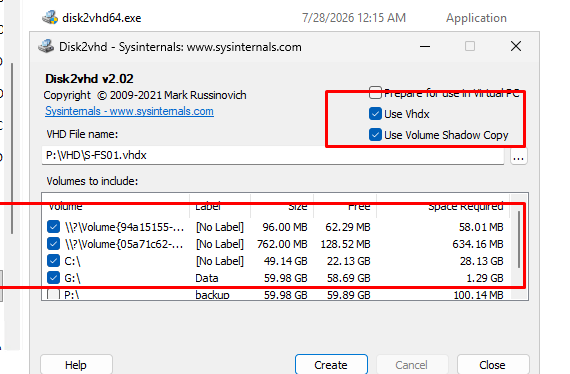Uncheck the Volume{05a71c62 volume checkbox
Screen dimensions: 570x374
pos(53,244)
